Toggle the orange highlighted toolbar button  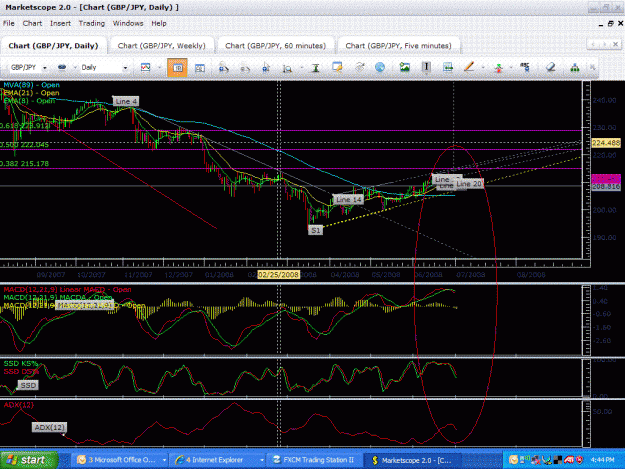coord(177,68)
